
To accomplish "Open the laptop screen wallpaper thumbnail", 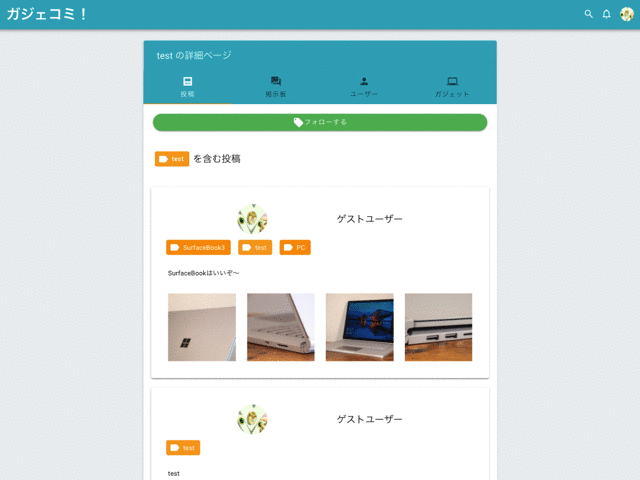I will (x=360, y=327).
